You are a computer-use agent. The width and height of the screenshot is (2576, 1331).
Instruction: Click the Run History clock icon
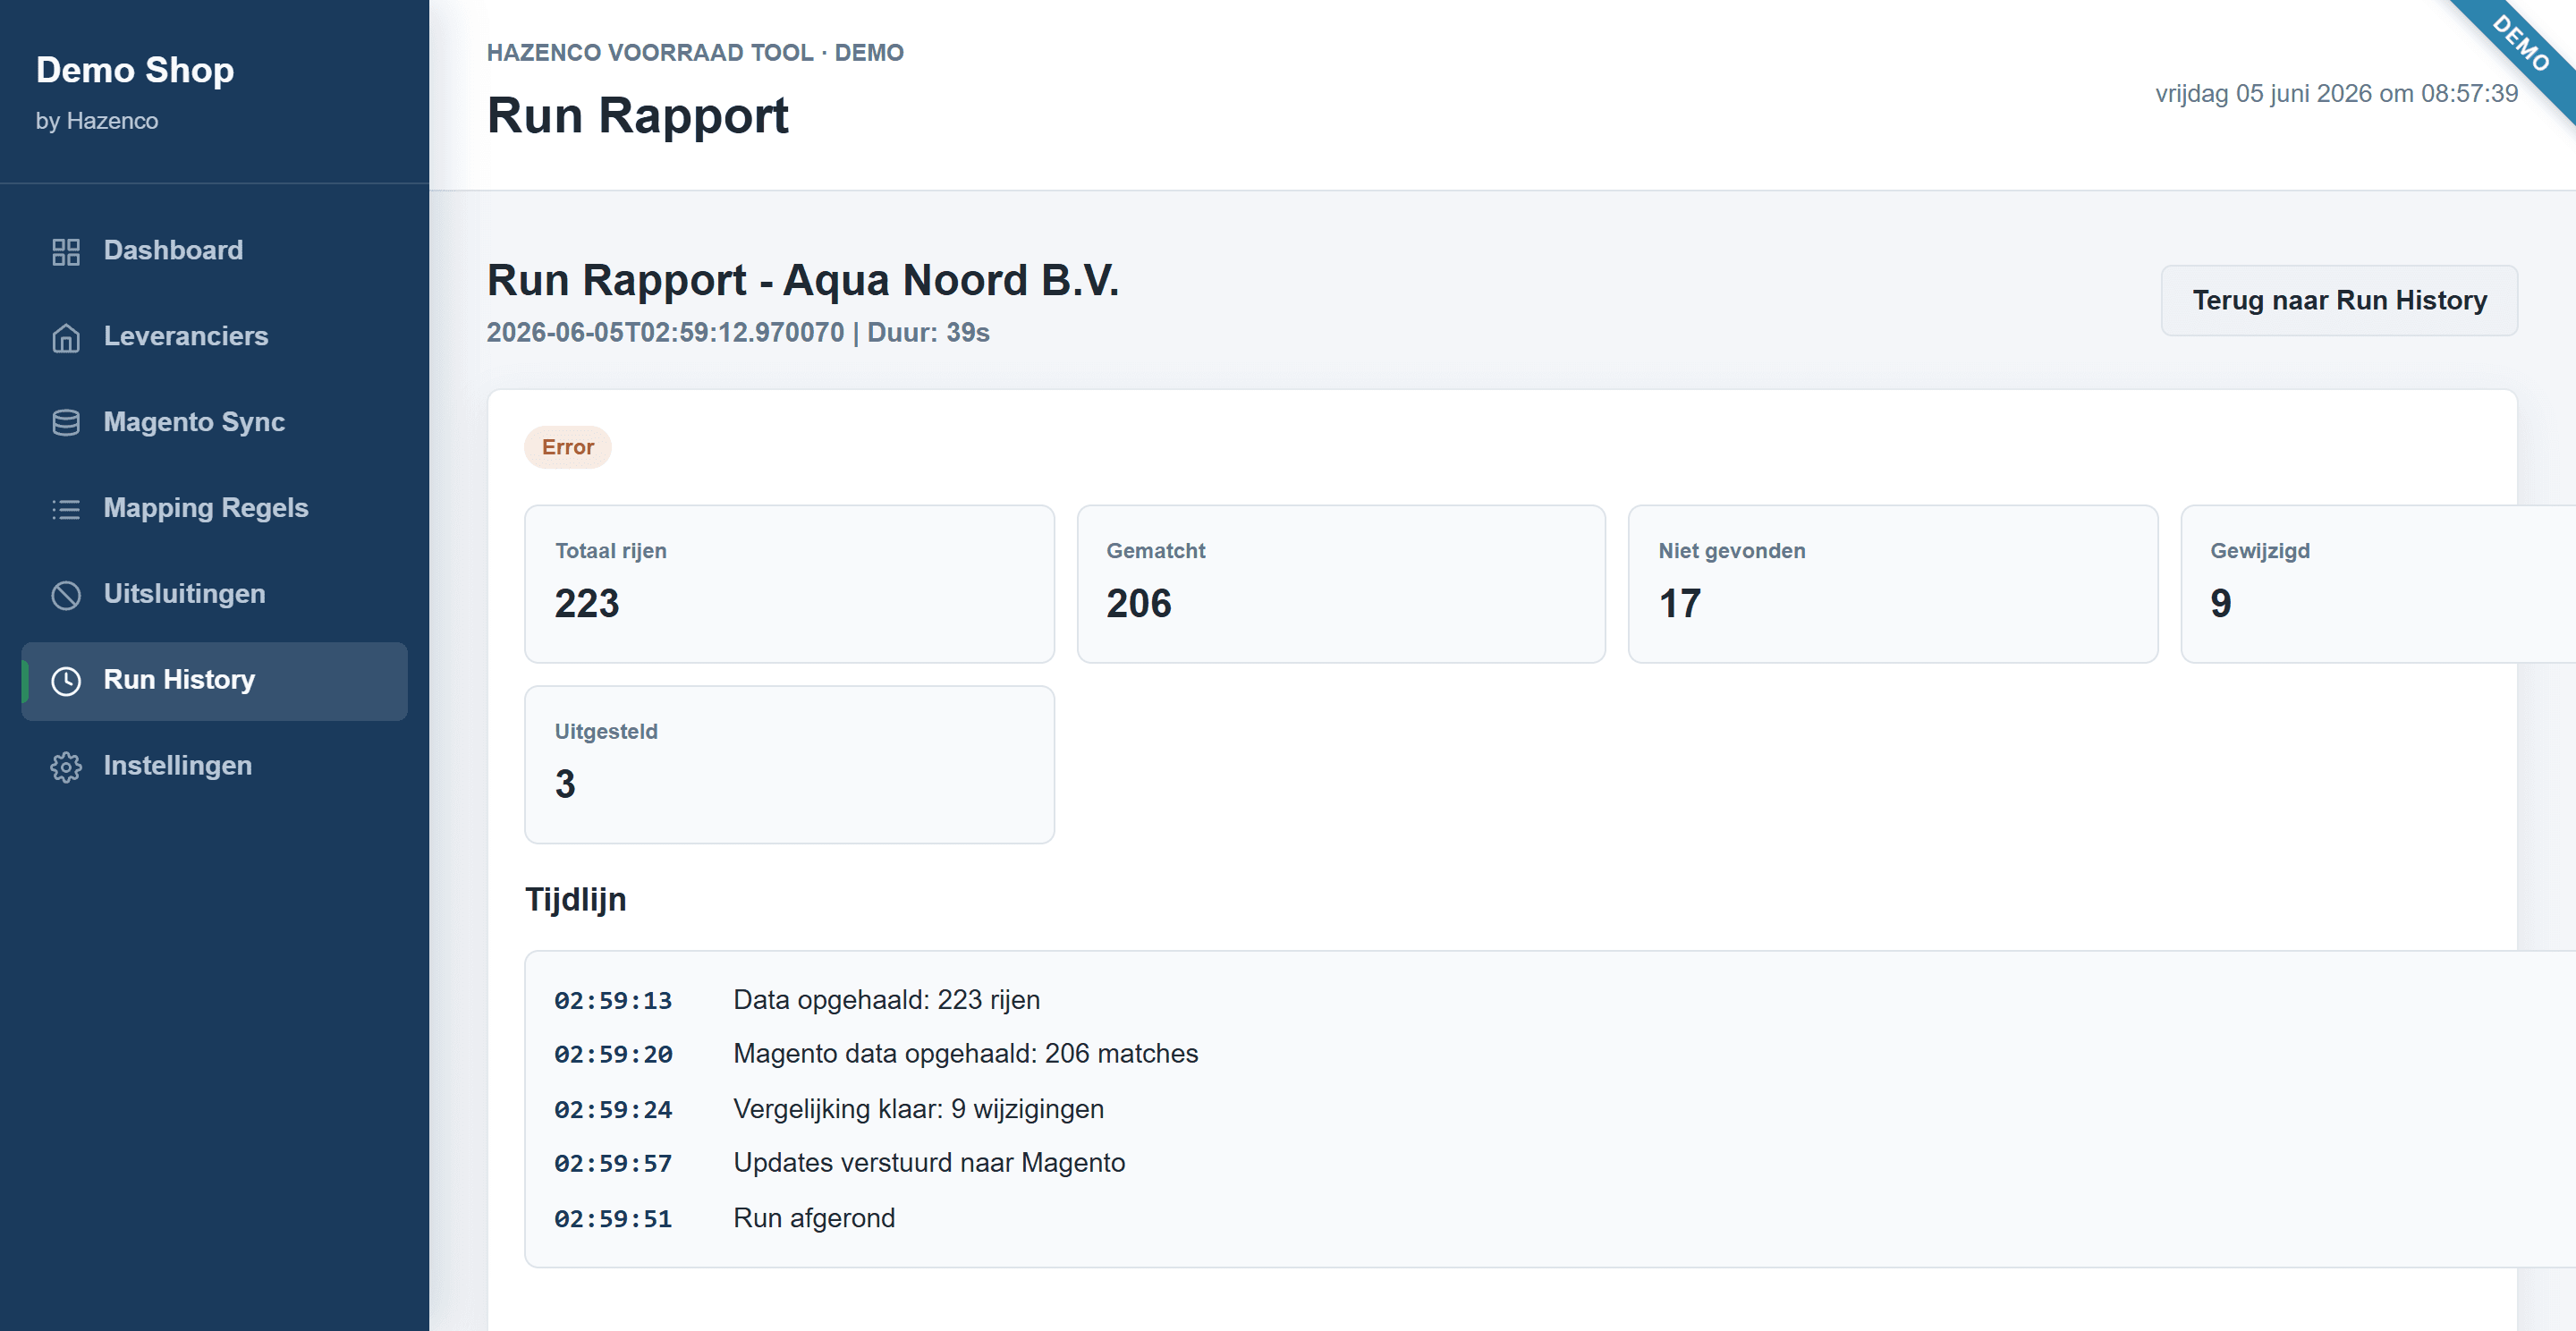(66, 681)
